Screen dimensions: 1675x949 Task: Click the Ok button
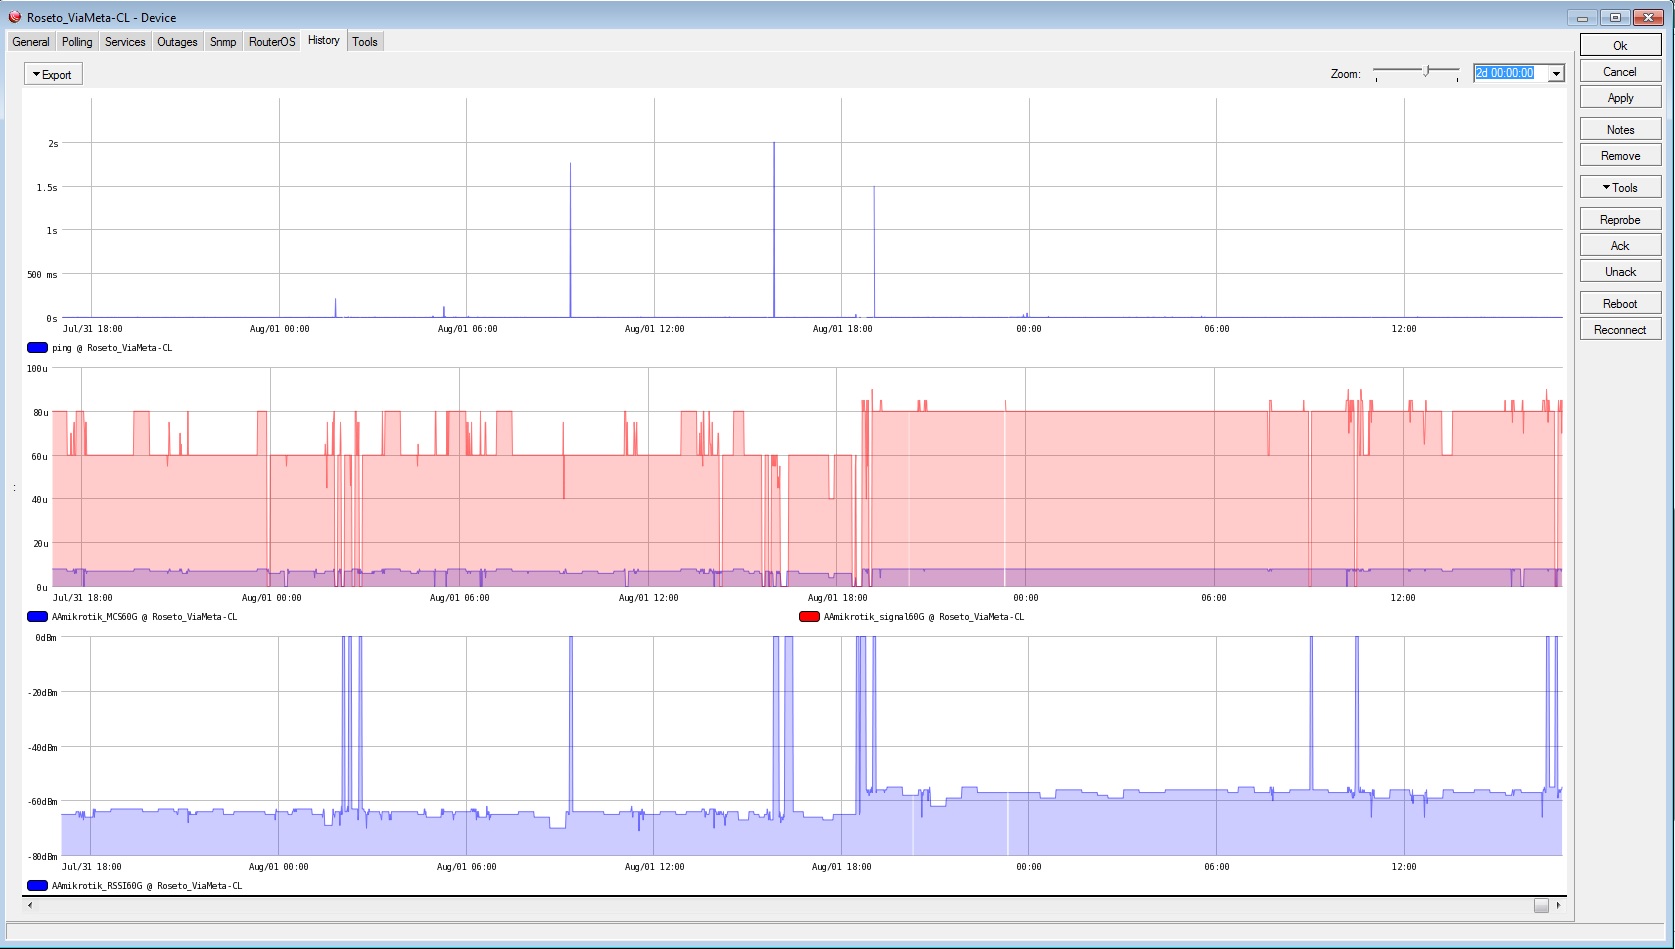[x=1620, y=45]
